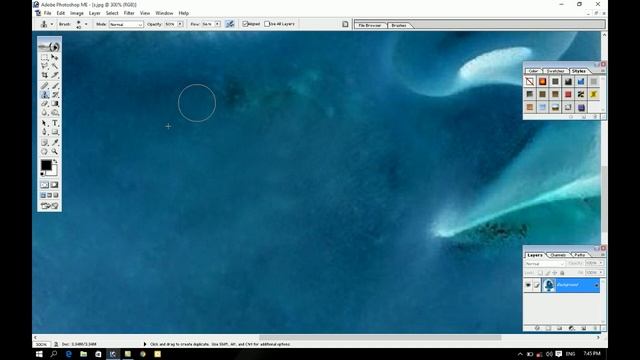Image resolution: width=640 pixels, height=360 pixels.
Task: Open the Image menu
Action: click(x=77, y=13)
